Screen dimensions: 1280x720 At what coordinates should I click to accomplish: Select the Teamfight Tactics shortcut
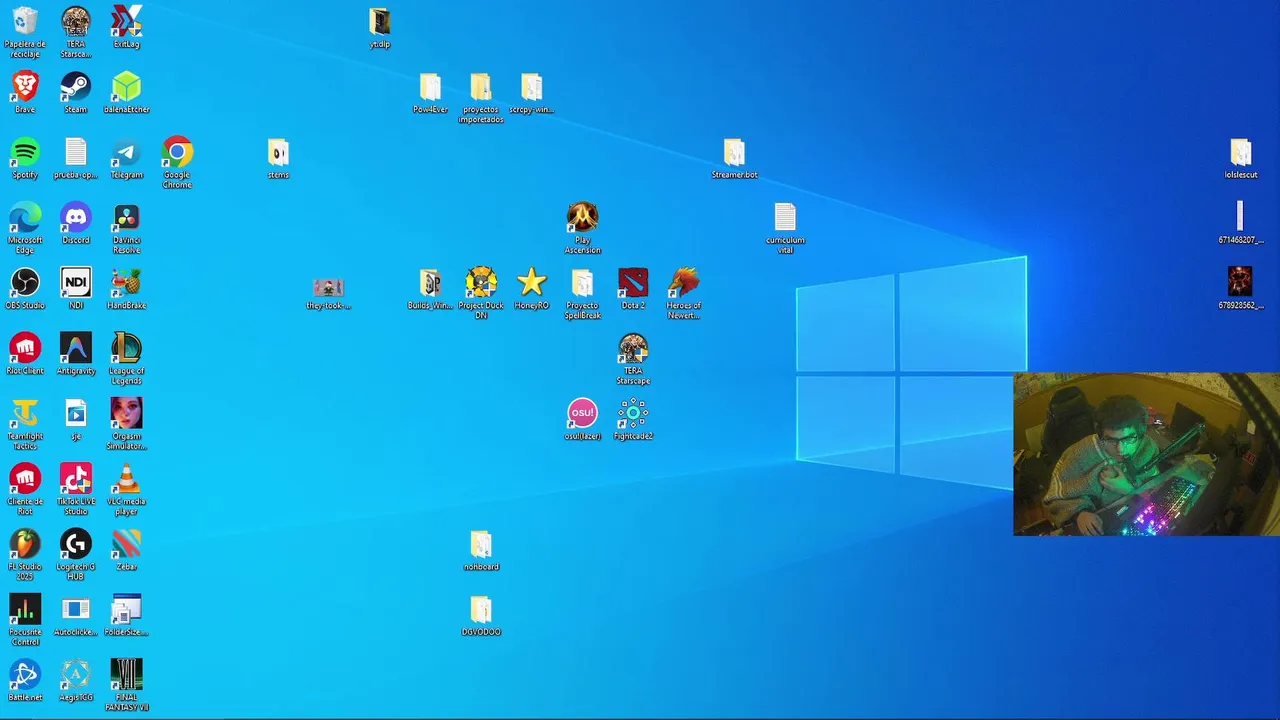coord(25,413)
